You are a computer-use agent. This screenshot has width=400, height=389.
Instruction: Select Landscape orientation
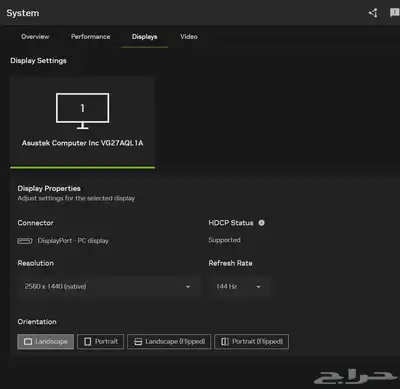click(46, 341)
